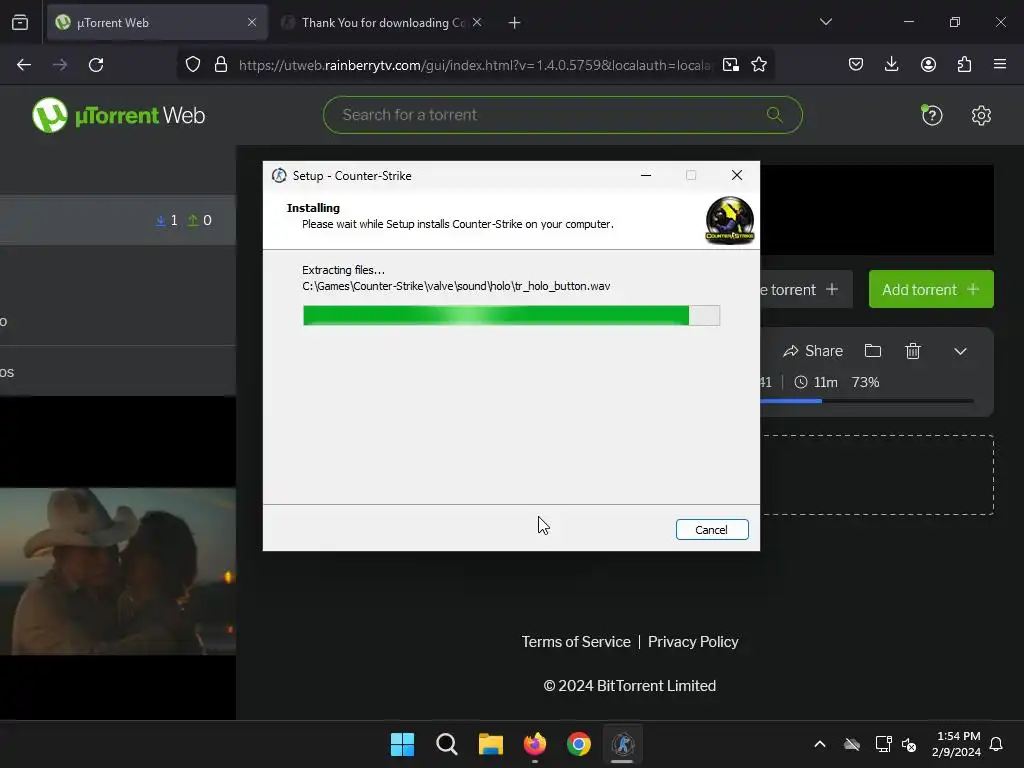Open tracking protection shield icon

click(193, 65)
